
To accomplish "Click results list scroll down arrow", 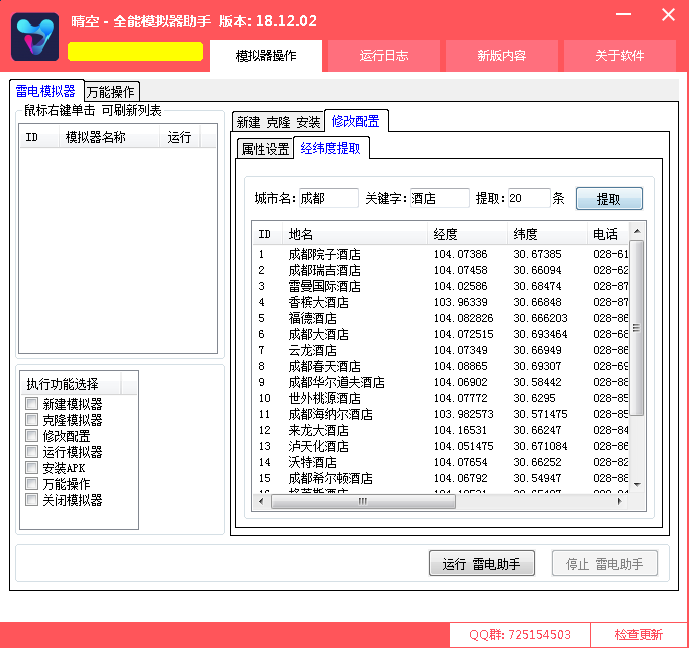I will (x=637, y=485).
